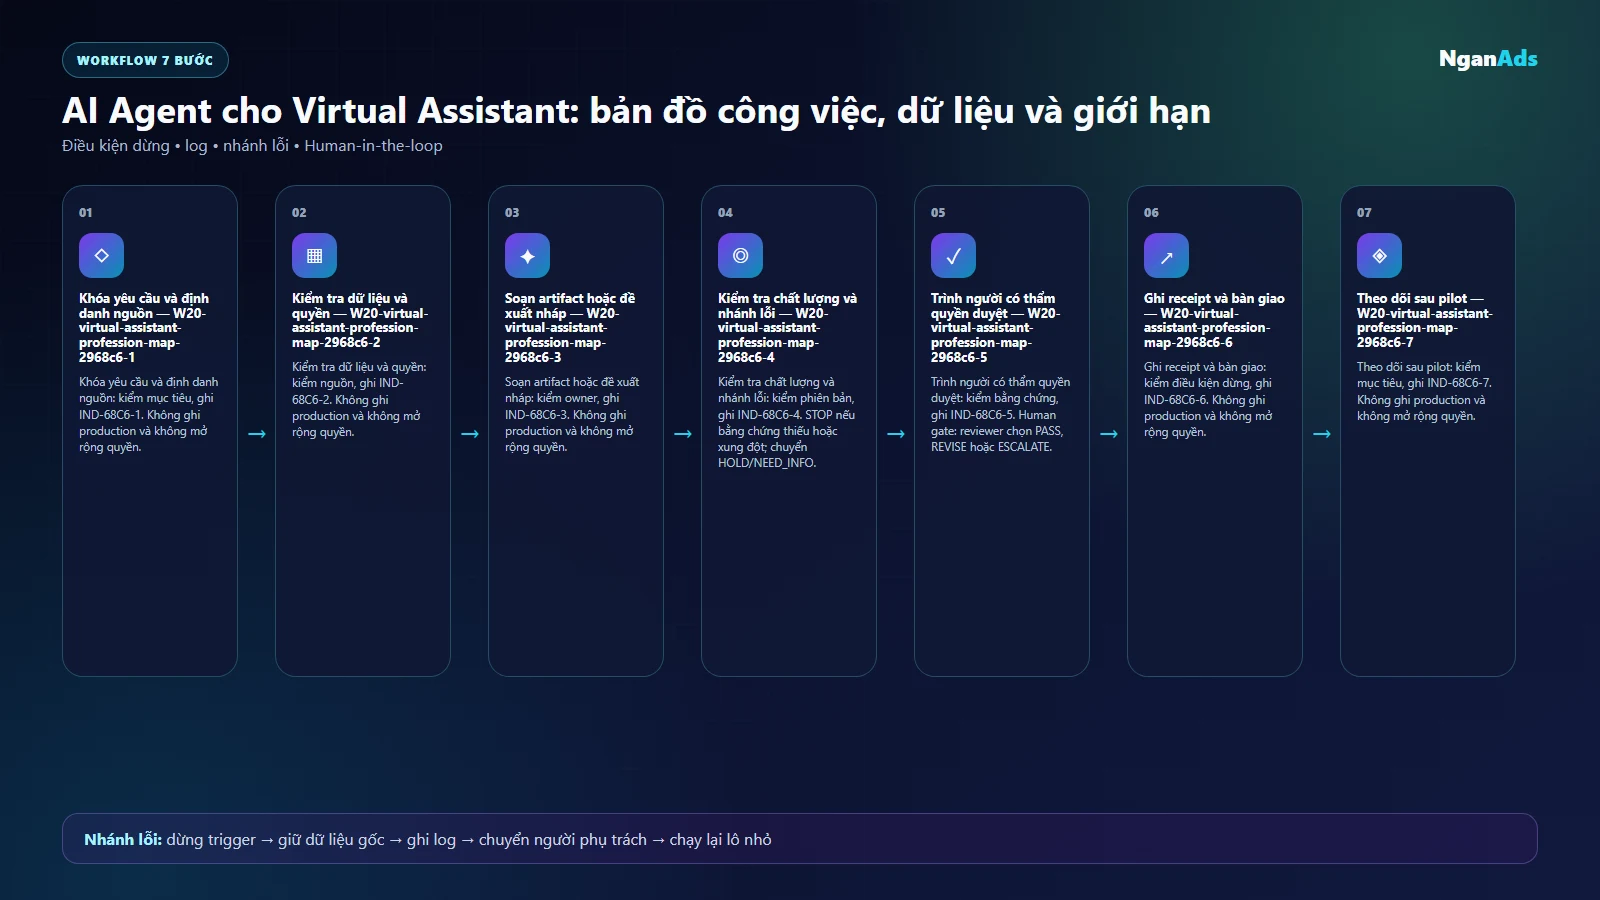
Task: Click step number 07 label
Action: (x=1364, y=212)
